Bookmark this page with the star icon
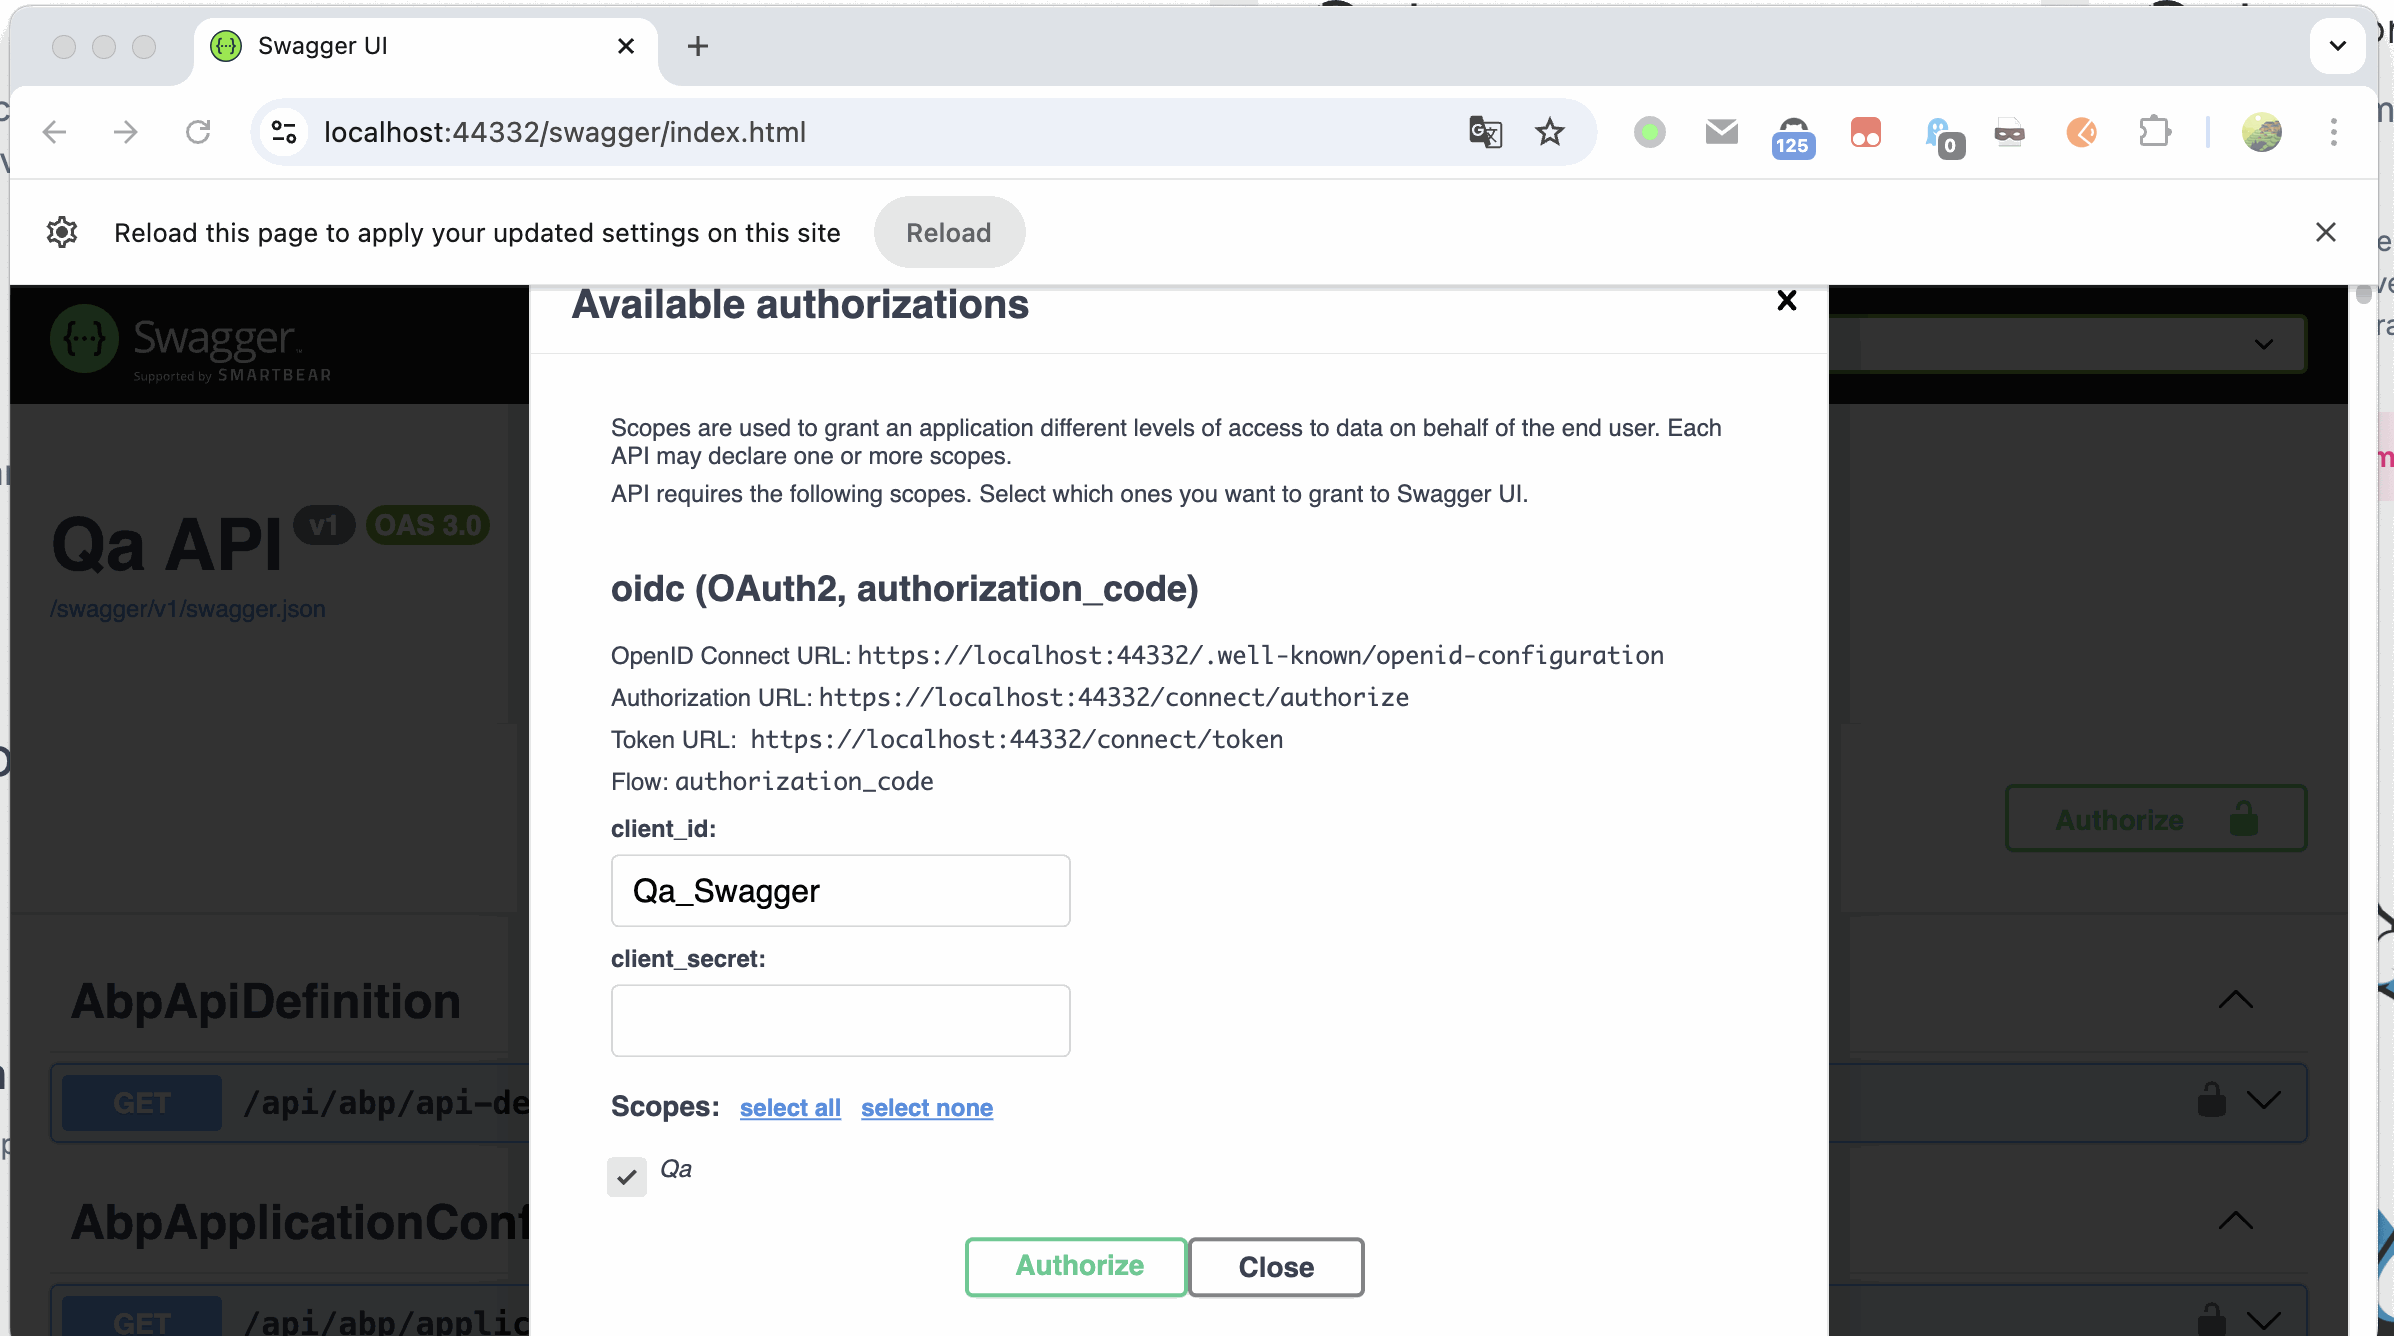The width and height of the screenshot is (2394, 1336). point(1550,132)
